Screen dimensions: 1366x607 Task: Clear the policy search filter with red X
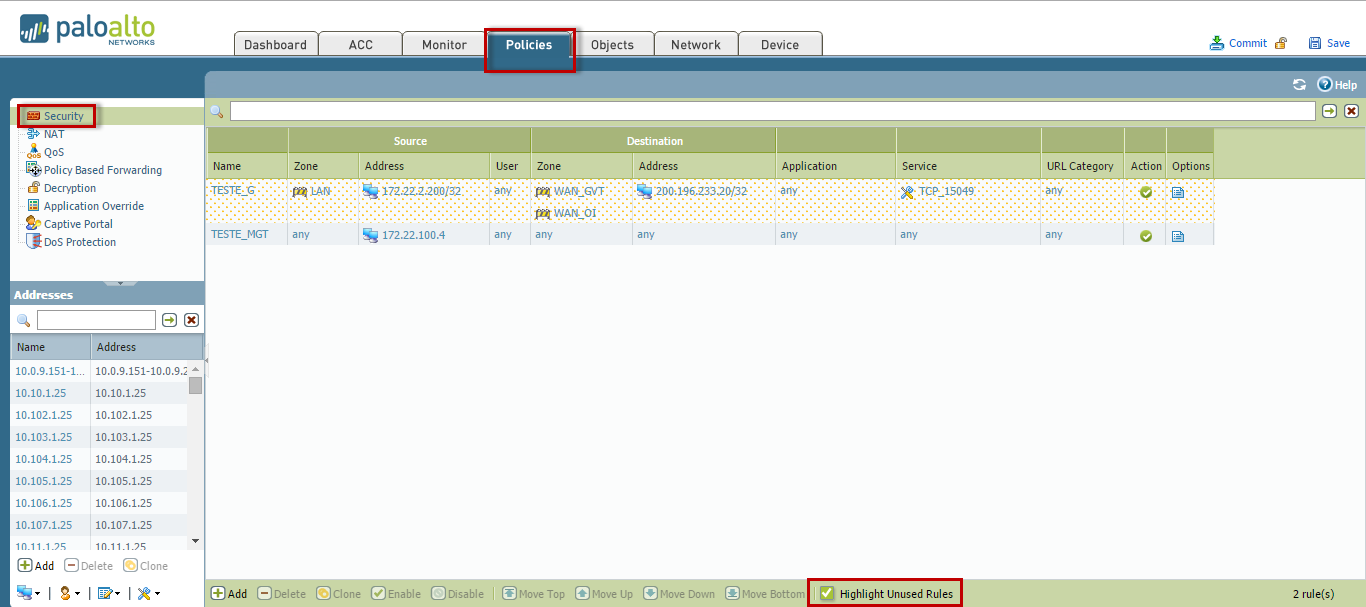[x=1351, y=111]
